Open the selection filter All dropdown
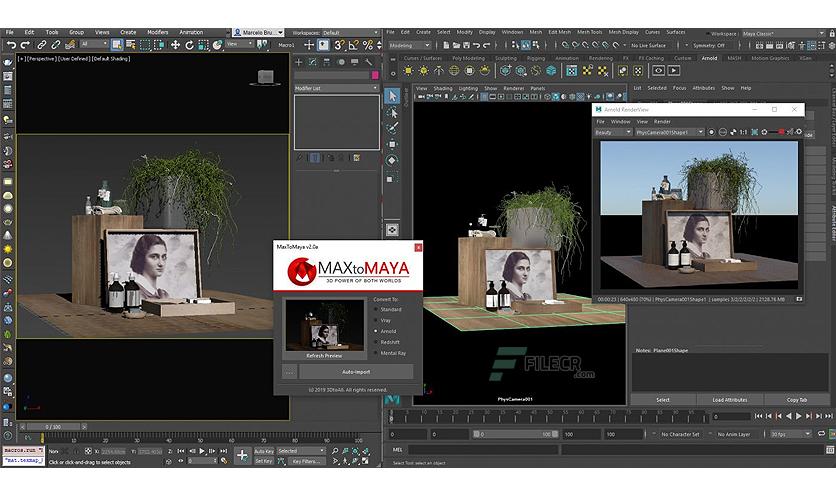 [94, 44]
